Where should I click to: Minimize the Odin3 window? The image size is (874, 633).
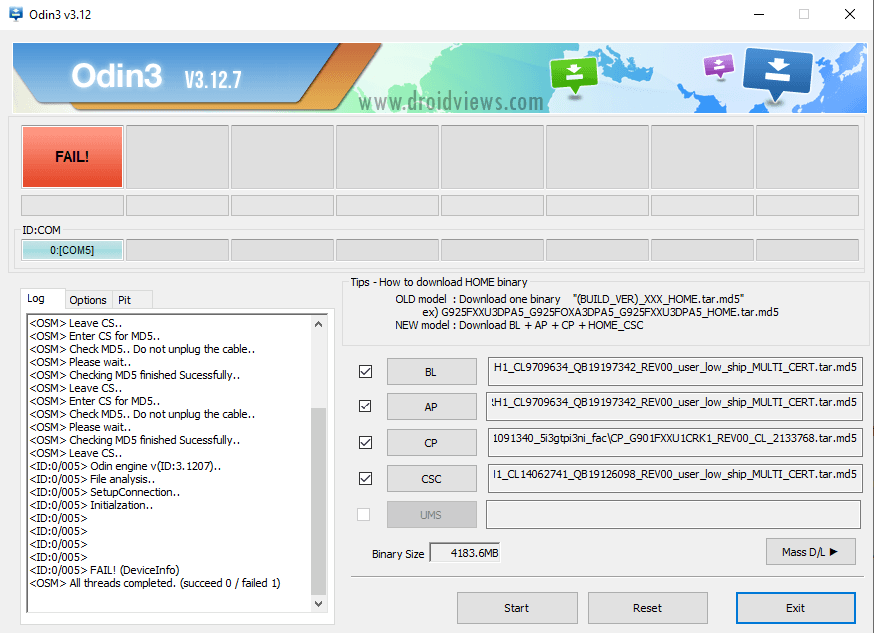point(759,14)
